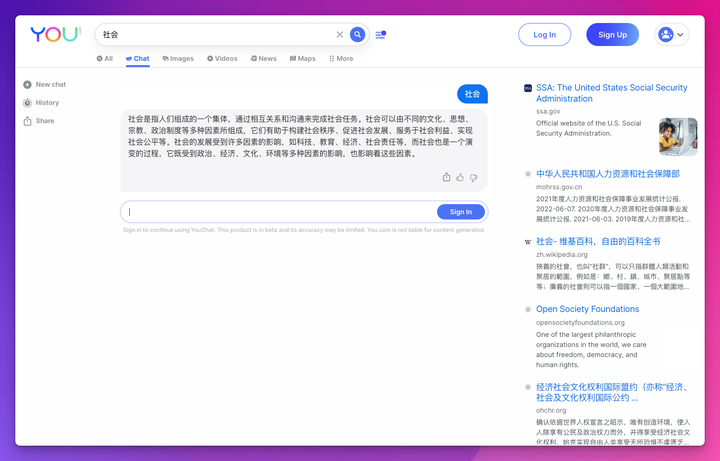Click the SSA result thumbnail image

click(678, 137)
